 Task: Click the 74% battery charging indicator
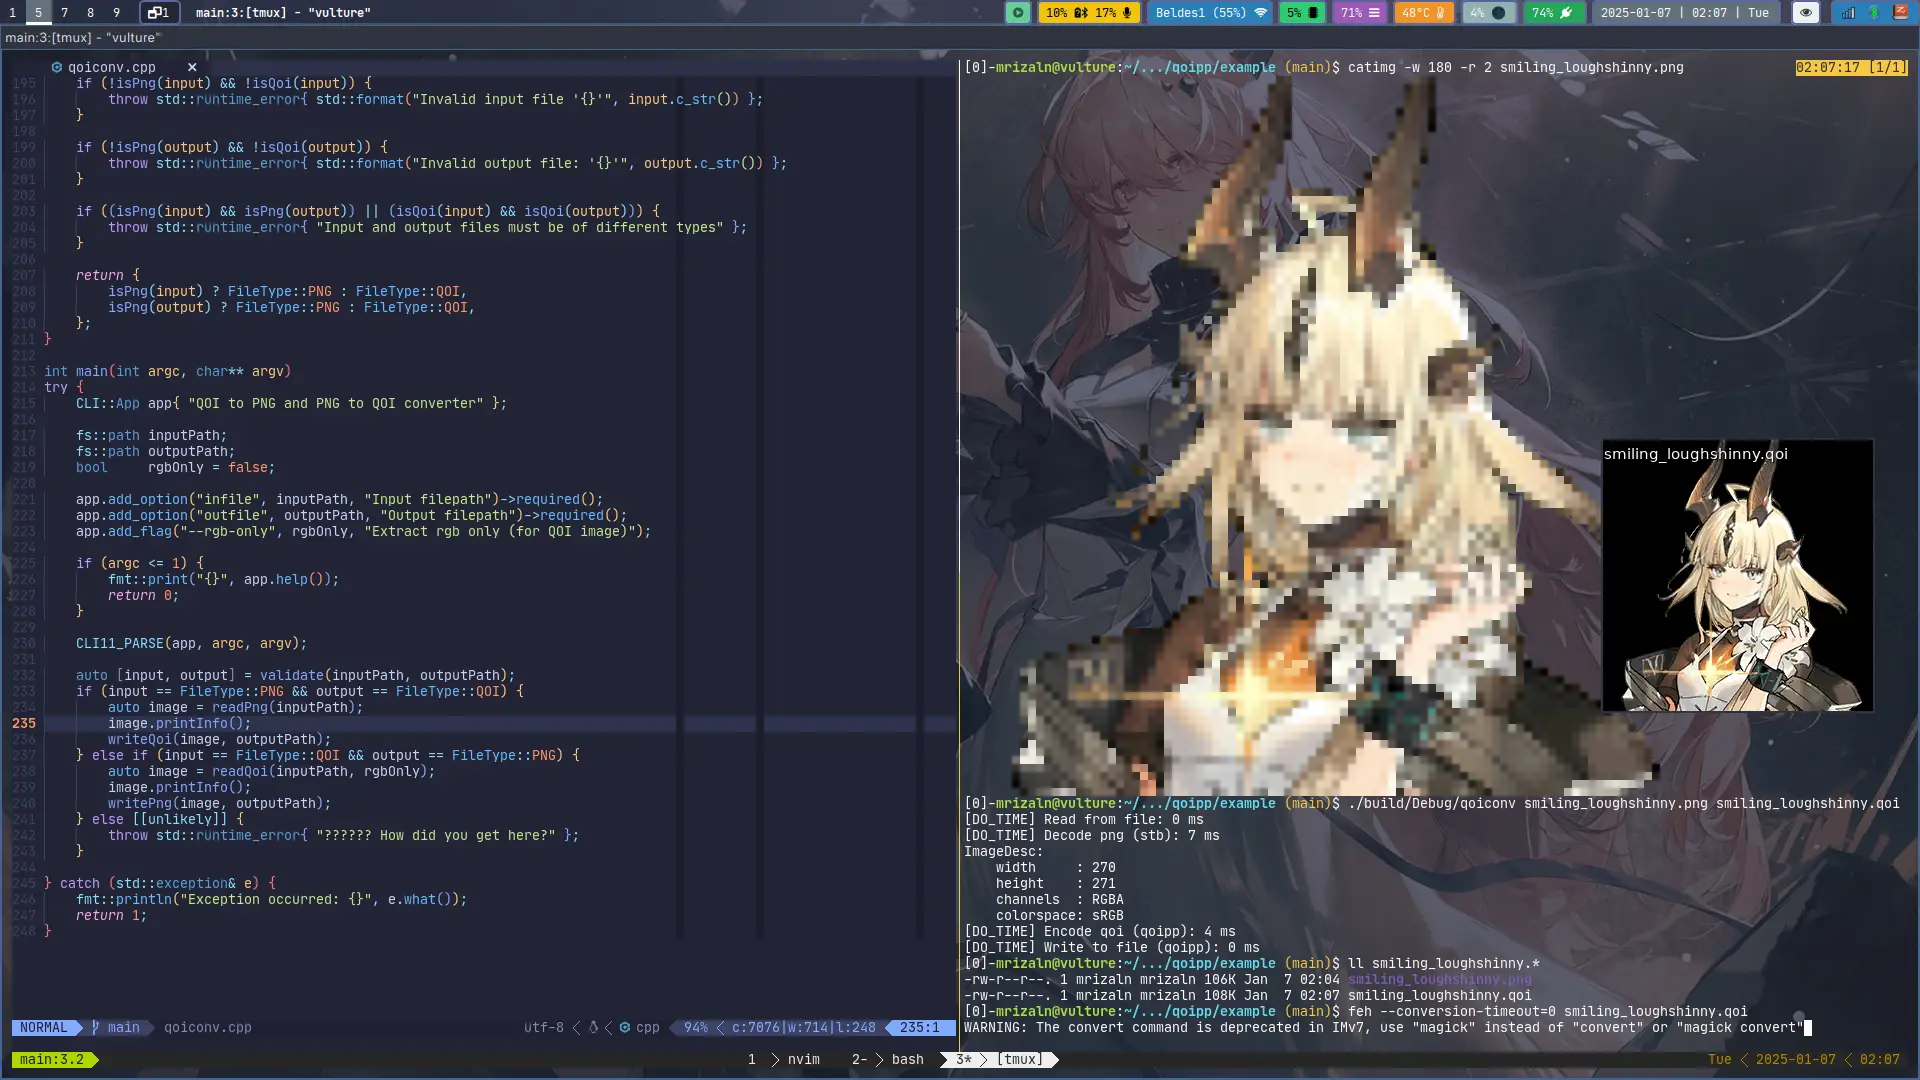(1553, 13)
